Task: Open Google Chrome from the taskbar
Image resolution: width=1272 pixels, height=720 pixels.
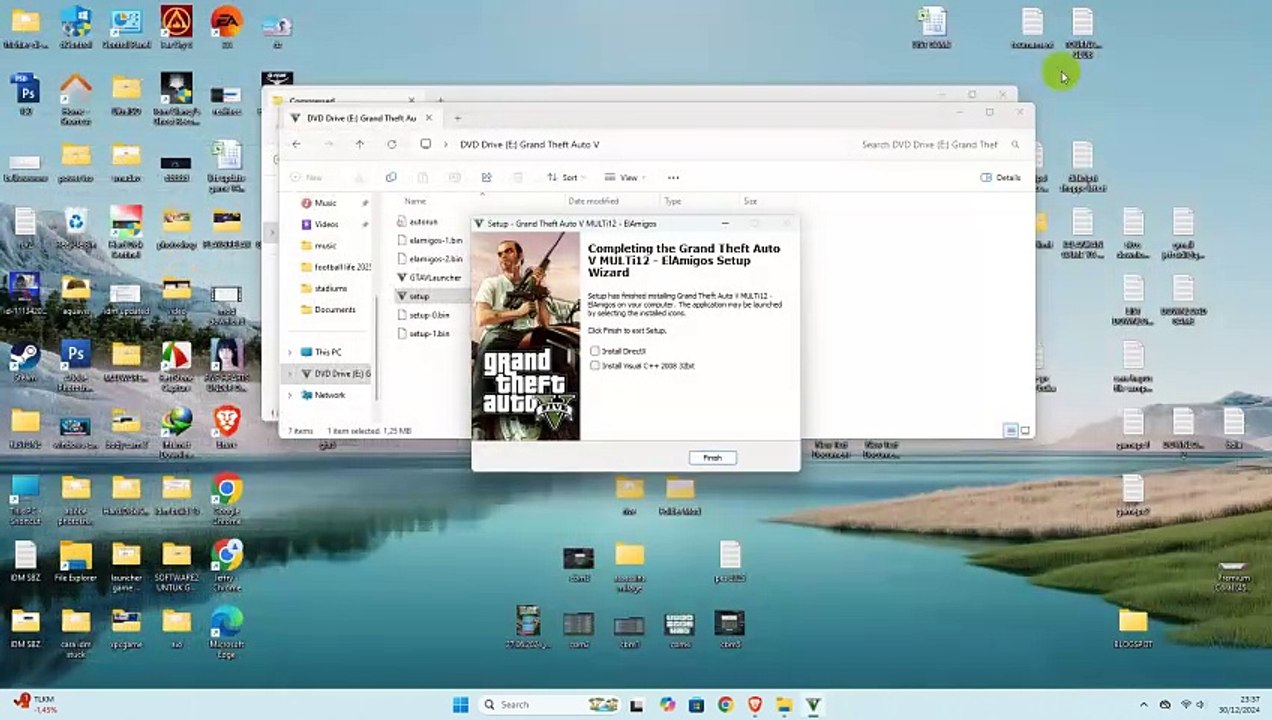Action: coord(725,705)
